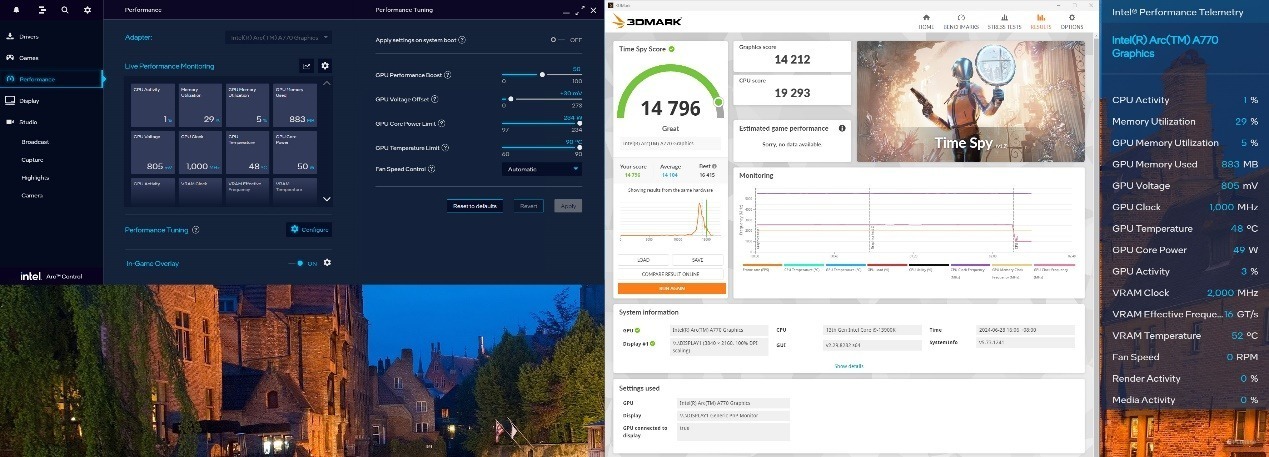The image size is (1269, 457).
Task: Go to the Games section
Action: pyautogui.click(x=51, y=57)
